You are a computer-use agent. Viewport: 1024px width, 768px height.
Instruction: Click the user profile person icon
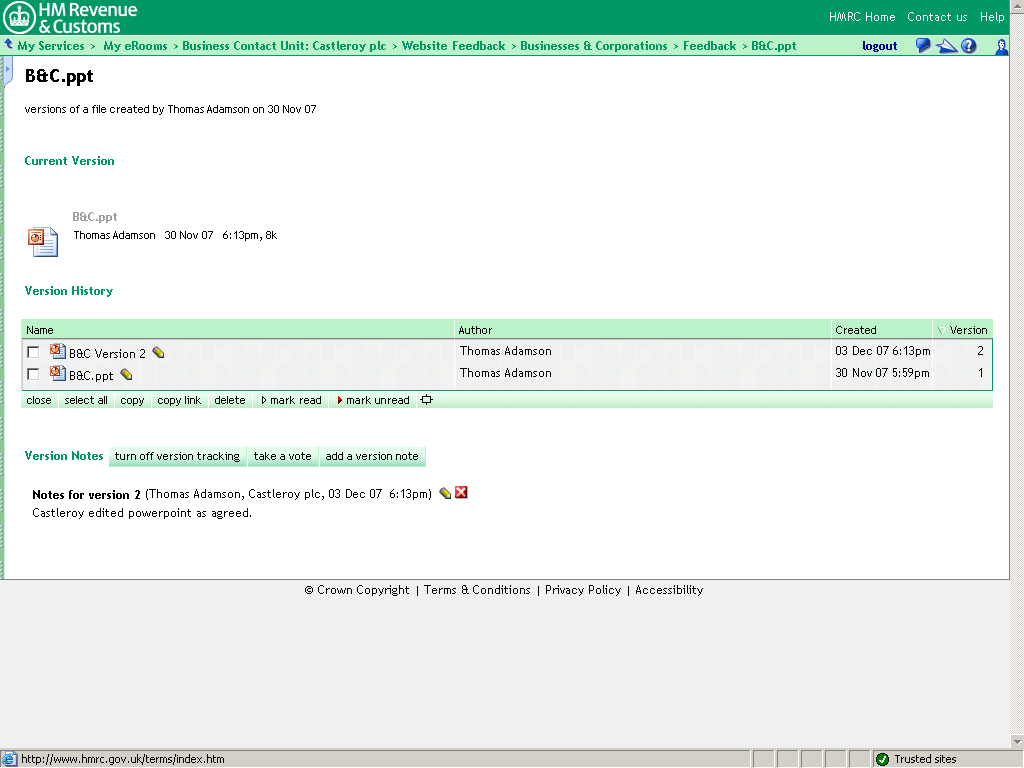1001,46
